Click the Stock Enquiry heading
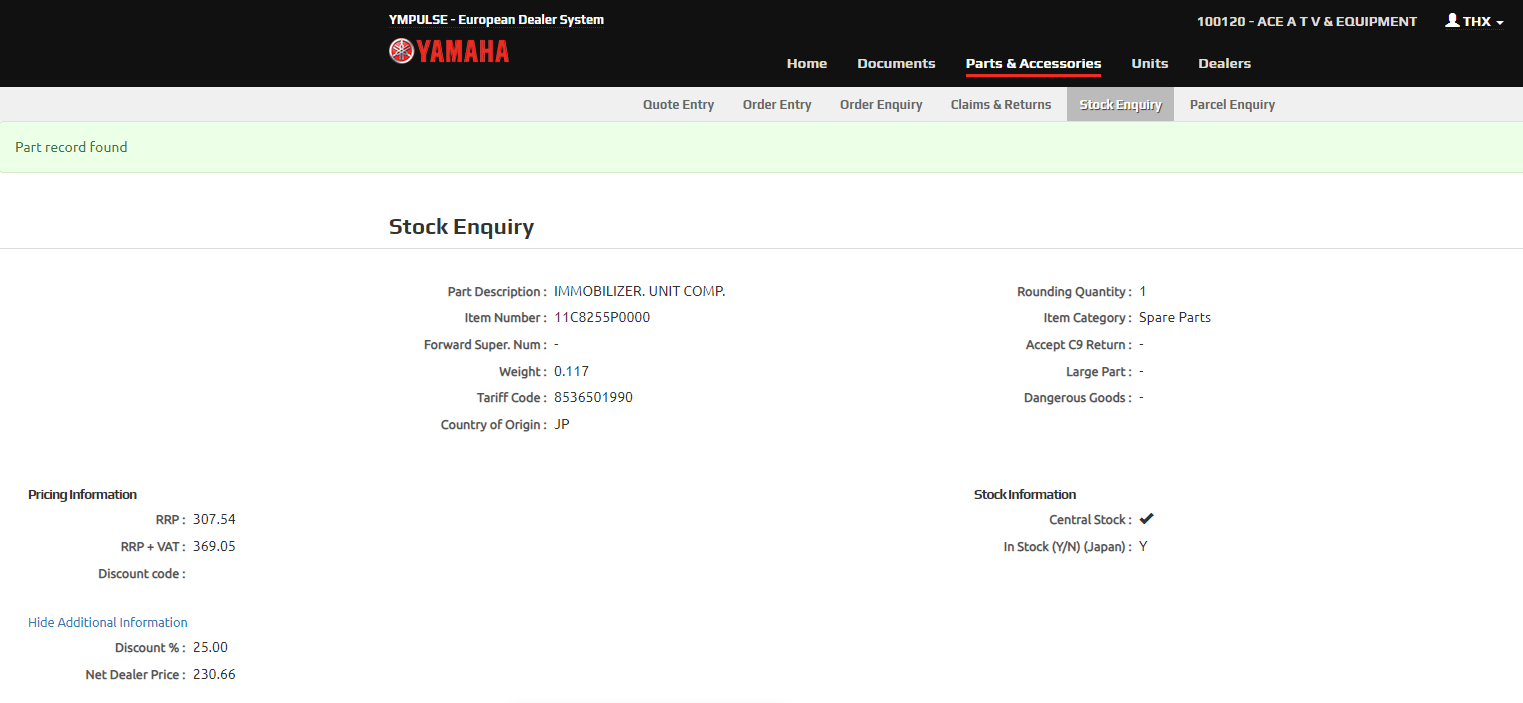 pos(461,227)
